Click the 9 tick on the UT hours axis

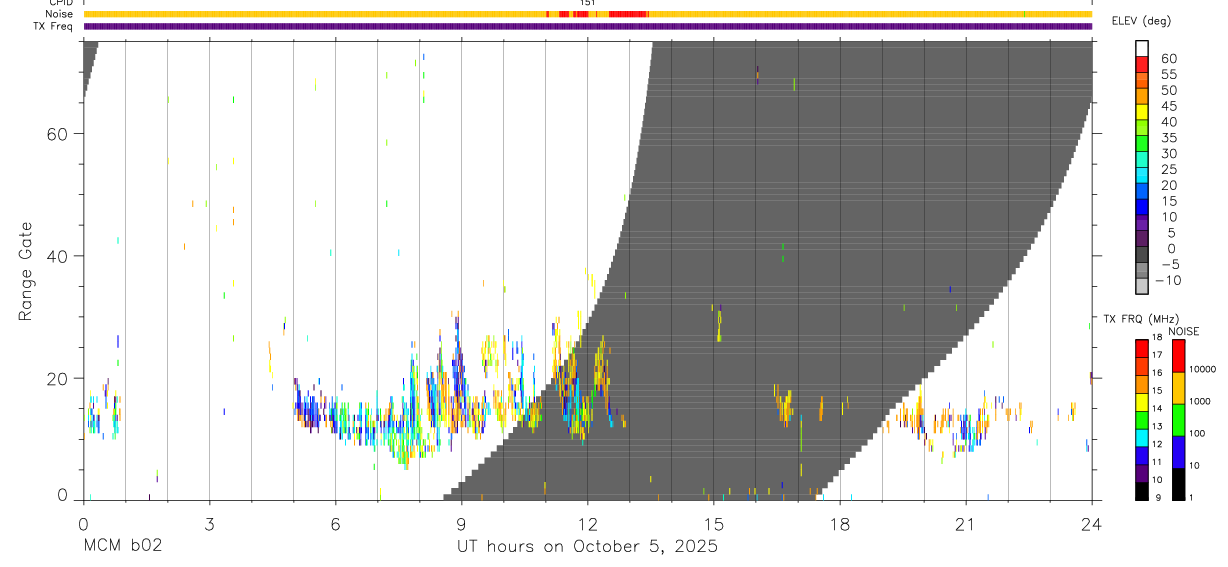click(x=461, y=523)
